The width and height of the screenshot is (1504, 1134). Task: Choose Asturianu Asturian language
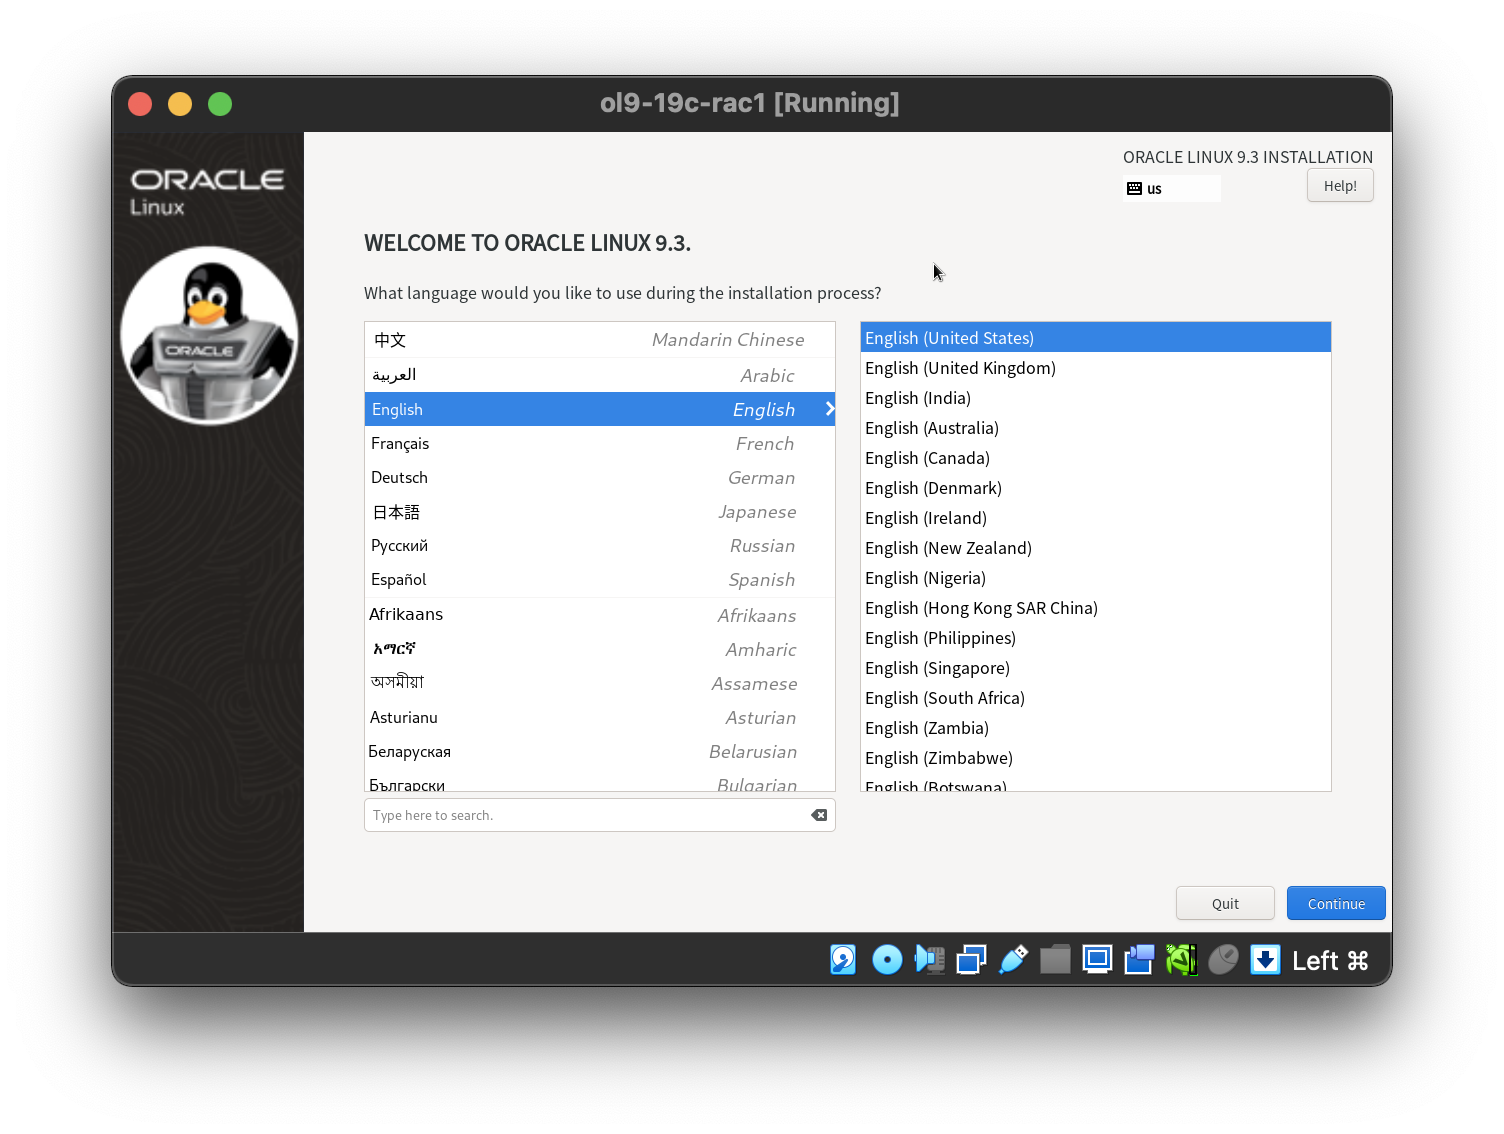click(600, 717)
